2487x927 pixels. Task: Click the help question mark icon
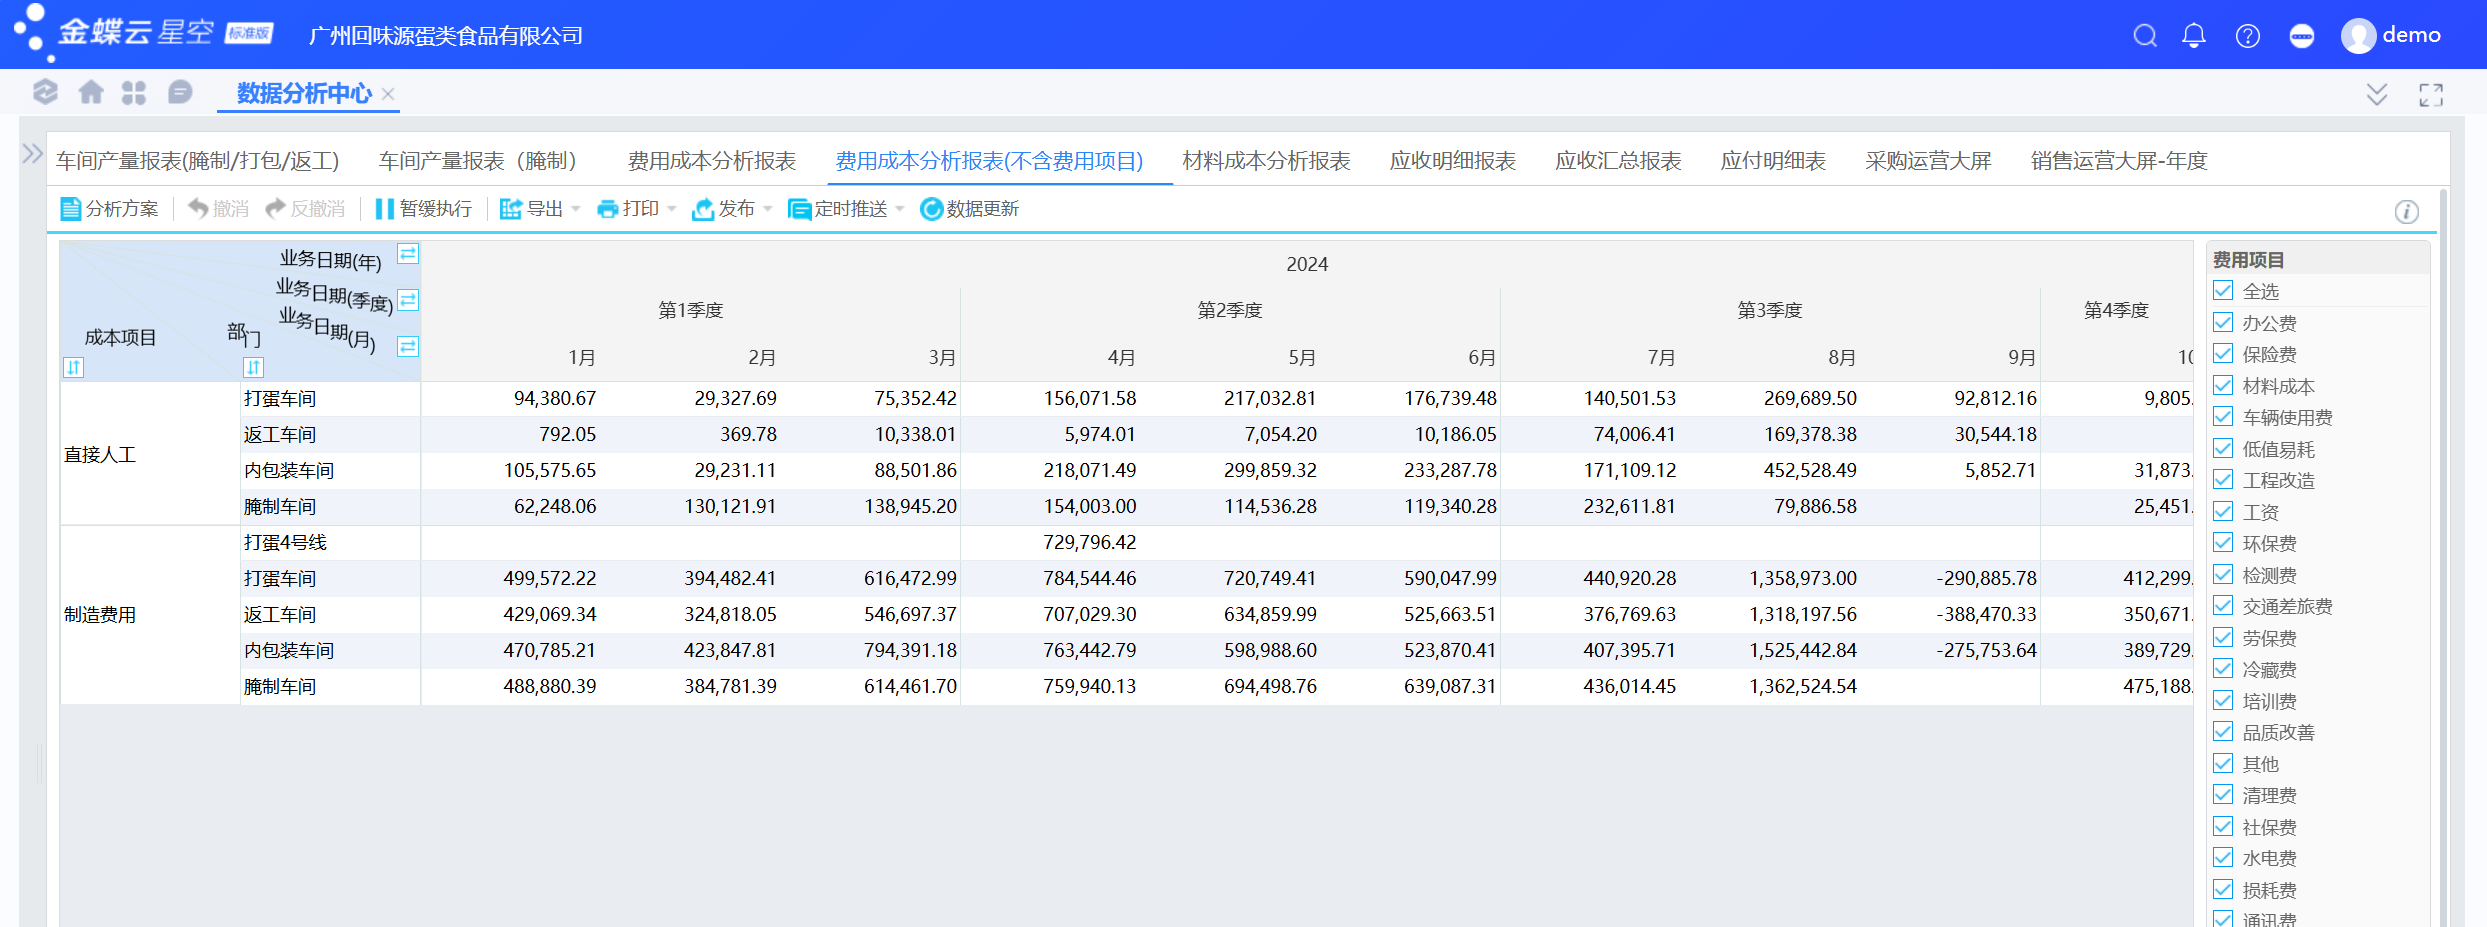[2247, 36]
